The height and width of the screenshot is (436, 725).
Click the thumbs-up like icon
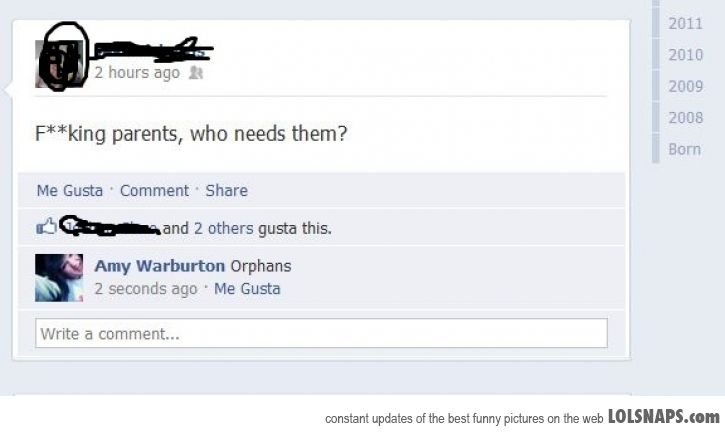pos(46,227)
